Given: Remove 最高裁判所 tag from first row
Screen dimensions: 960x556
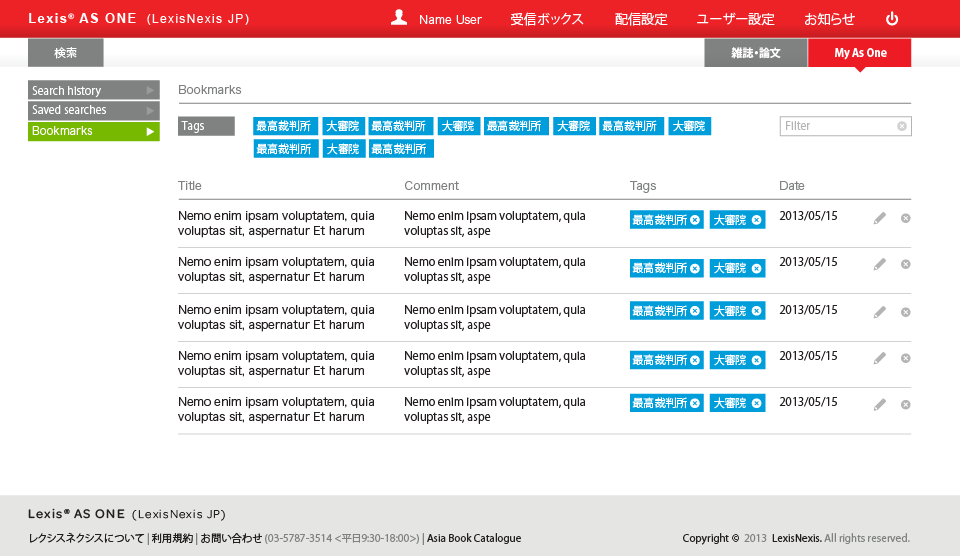Looking at the screenshot, I should (695, 220).
